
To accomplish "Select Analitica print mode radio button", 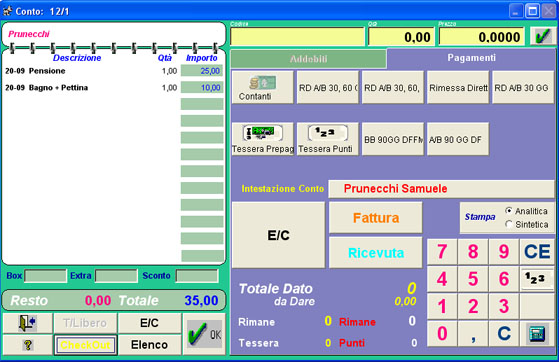I will click(x=509, y=211).
